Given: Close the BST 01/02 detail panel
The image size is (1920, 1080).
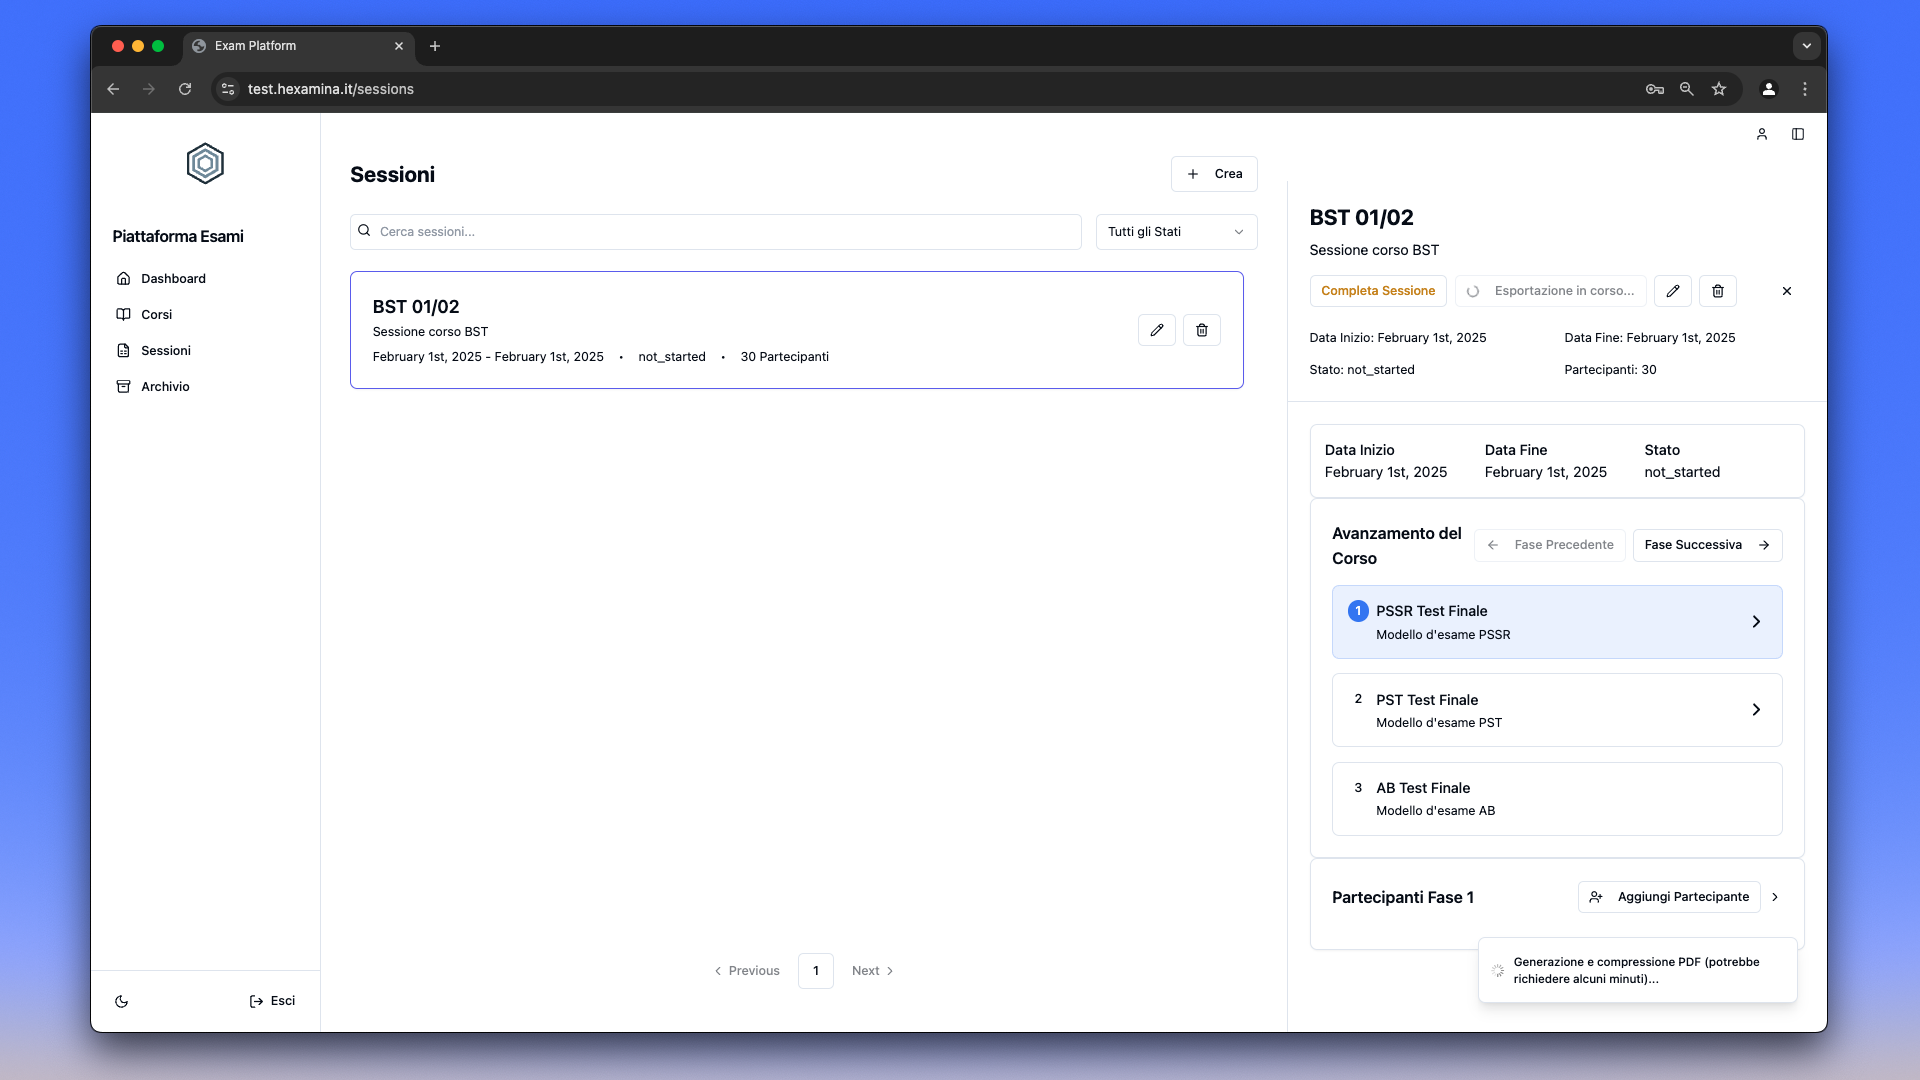Looking at the screenshot, I should tap(1787, 291).
